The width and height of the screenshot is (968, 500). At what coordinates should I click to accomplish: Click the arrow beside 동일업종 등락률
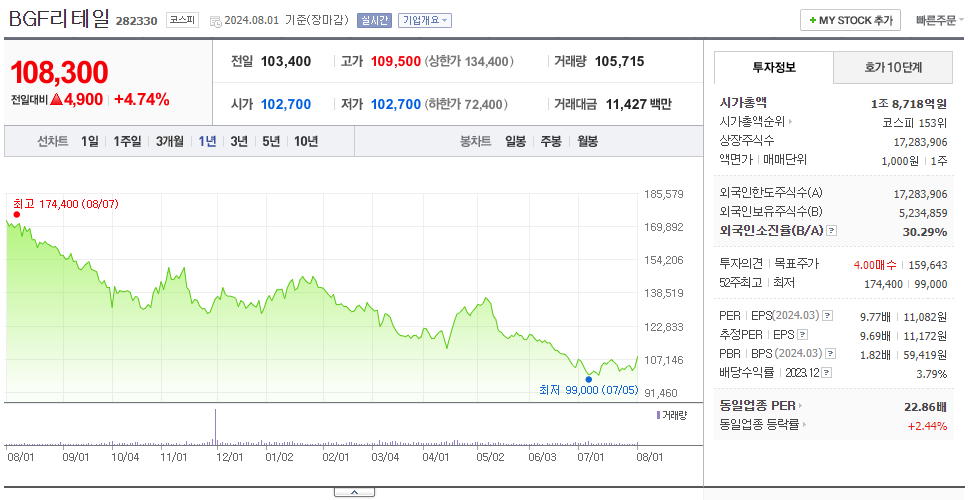point(804,425)
